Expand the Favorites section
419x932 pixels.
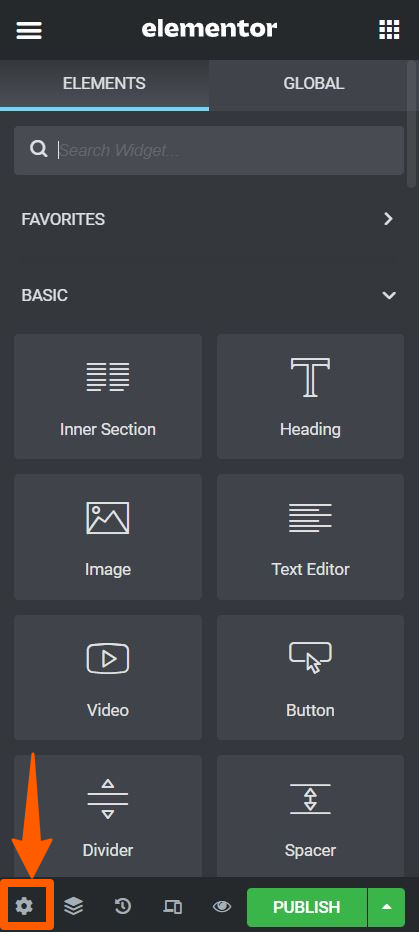point(209,219)
